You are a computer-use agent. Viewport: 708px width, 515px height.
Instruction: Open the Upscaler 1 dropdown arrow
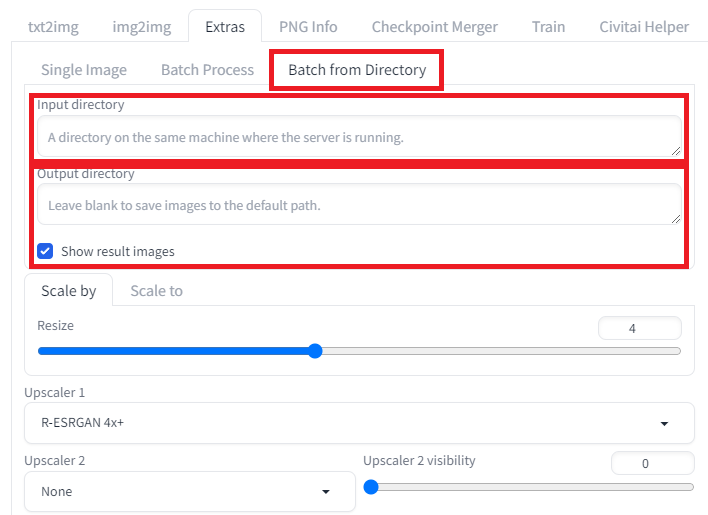tap(664, 423)
